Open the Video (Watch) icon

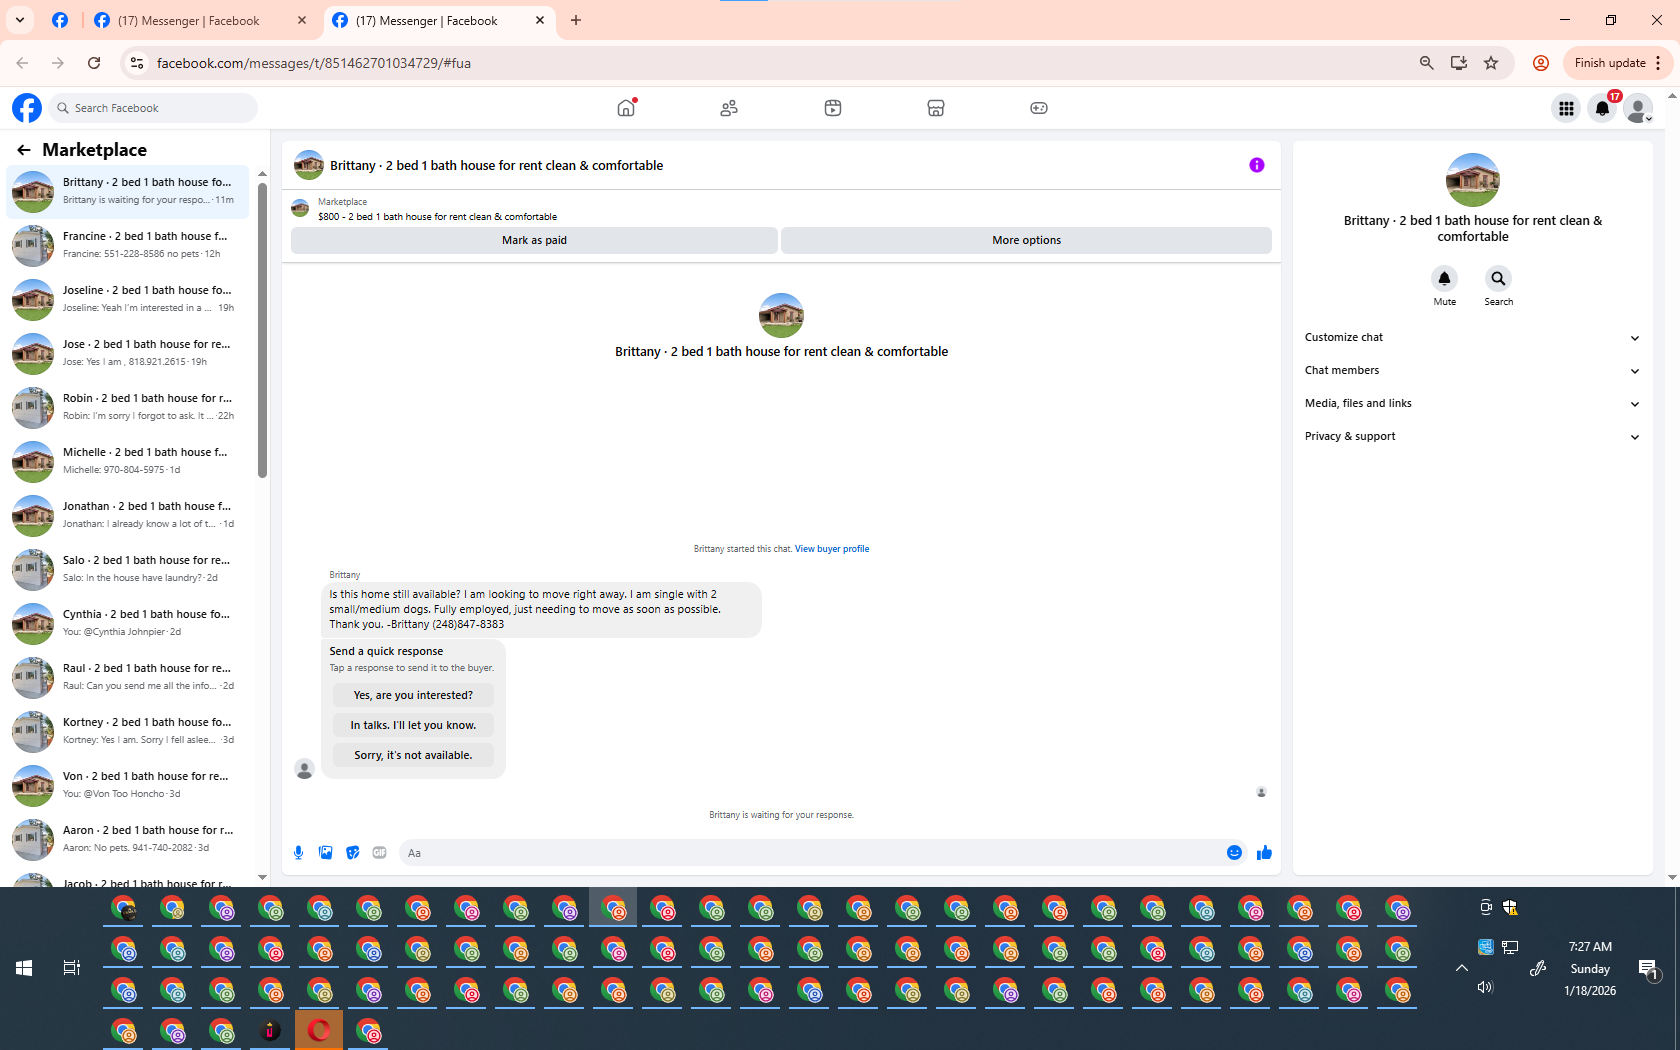point(833,108)
